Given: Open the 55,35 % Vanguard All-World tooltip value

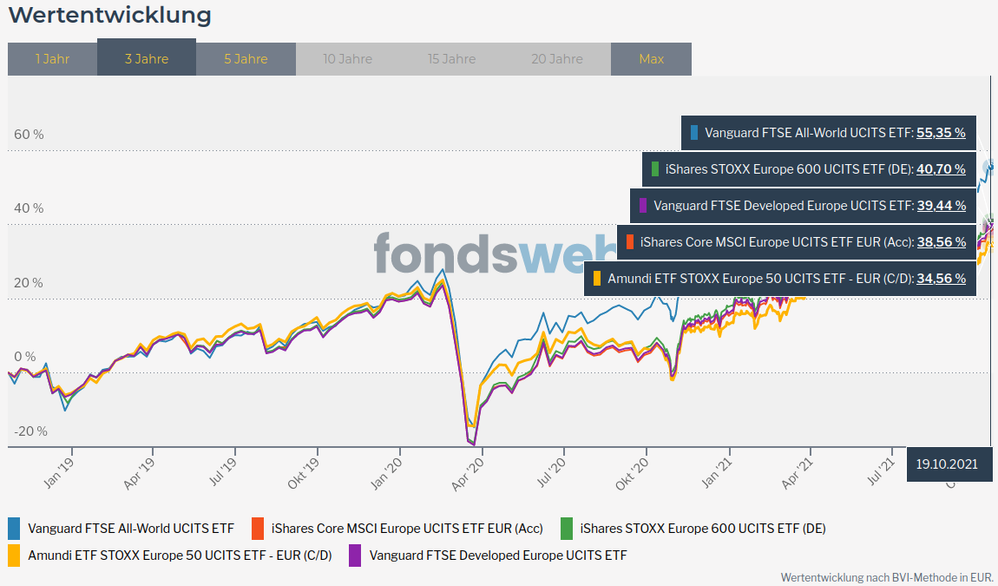Looking at the screenshot, I should [x=940, y=132].
